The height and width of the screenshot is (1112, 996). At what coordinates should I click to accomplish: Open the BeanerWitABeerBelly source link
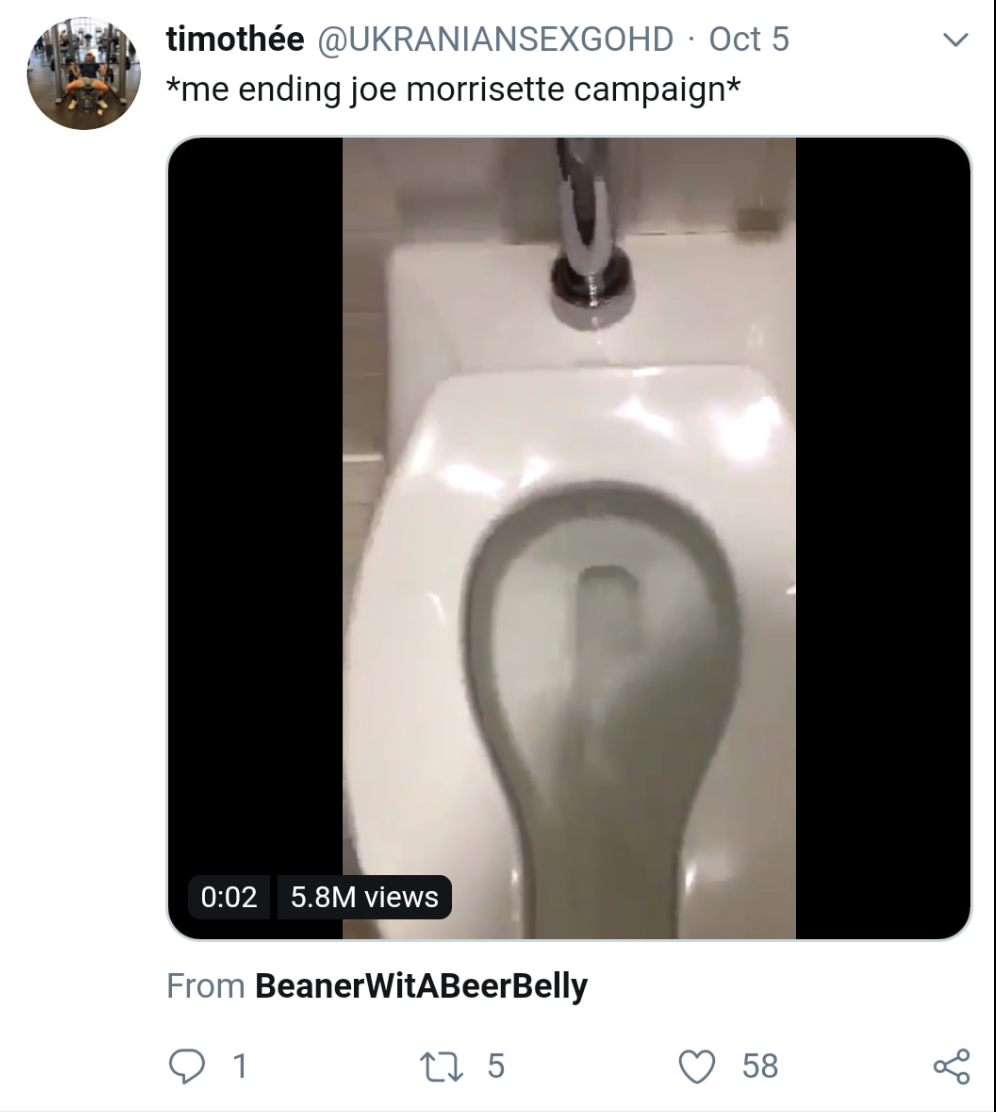coord(421,986)
